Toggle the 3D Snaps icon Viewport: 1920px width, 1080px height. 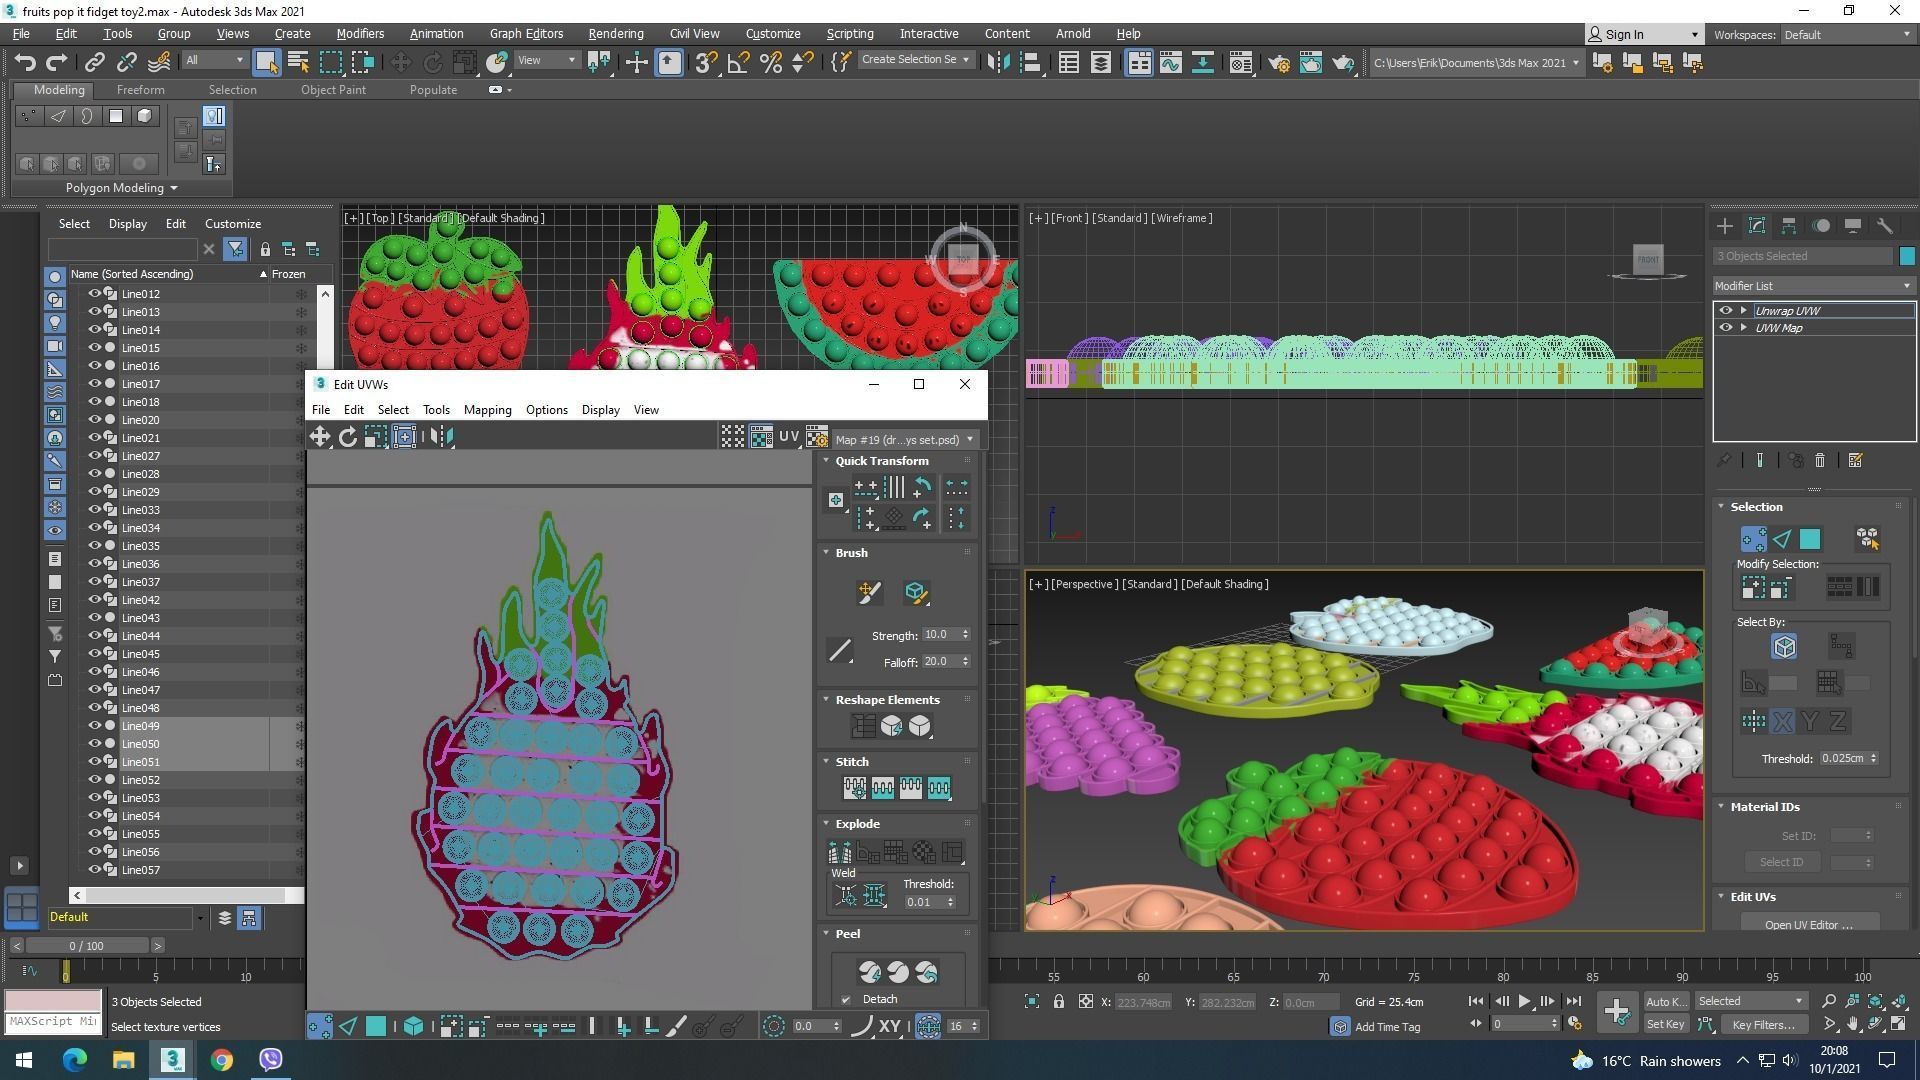pos(706,62)
